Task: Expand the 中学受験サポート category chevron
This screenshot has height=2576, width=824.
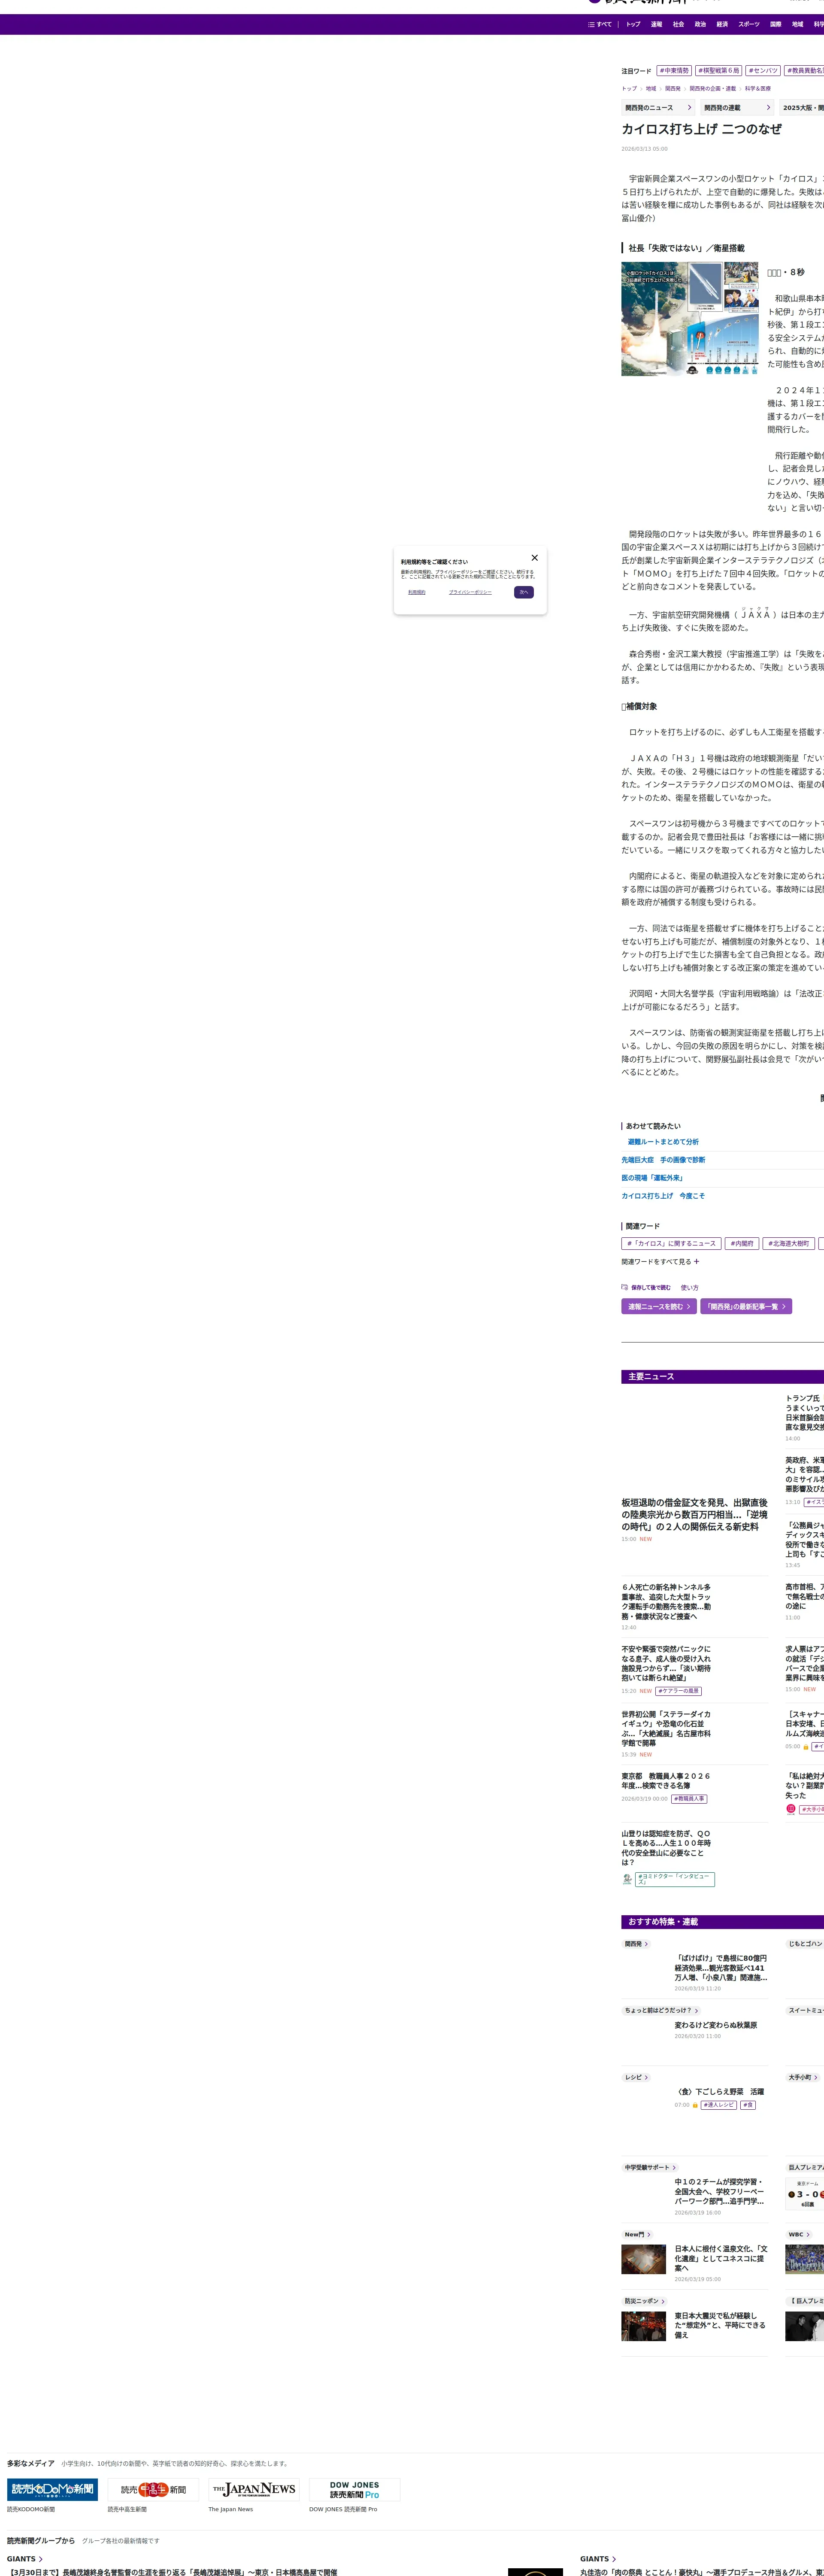Action: pos(674,2168)
